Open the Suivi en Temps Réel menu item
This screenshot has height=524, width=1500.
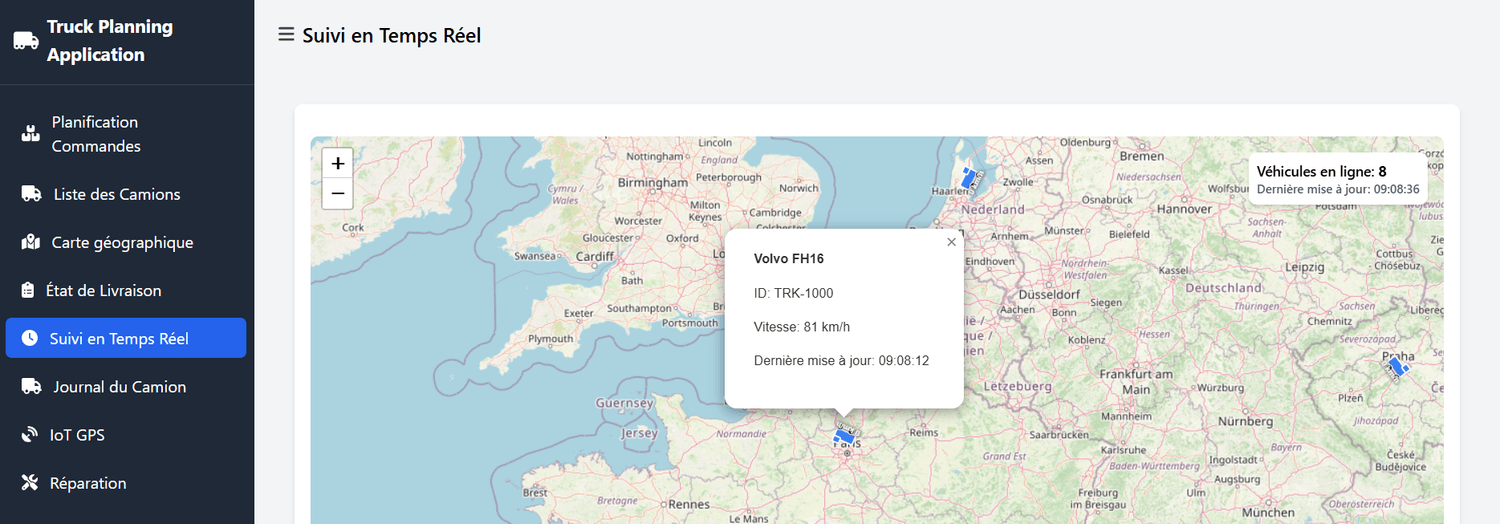[126, 338]
